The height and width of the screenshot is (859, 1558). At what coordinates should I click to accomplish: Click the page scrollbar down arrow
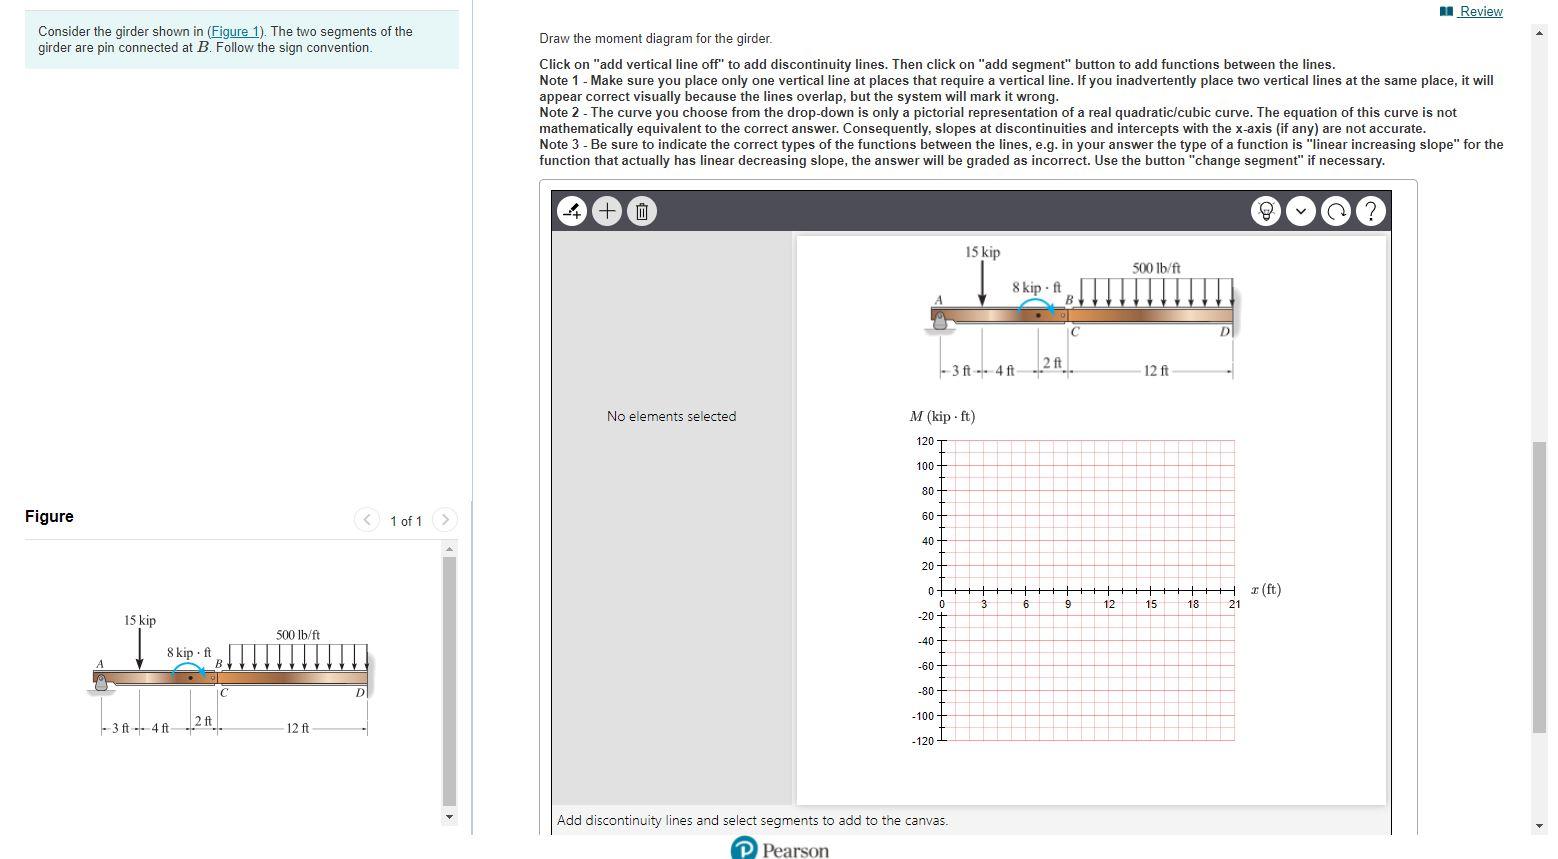point(1539,825)
